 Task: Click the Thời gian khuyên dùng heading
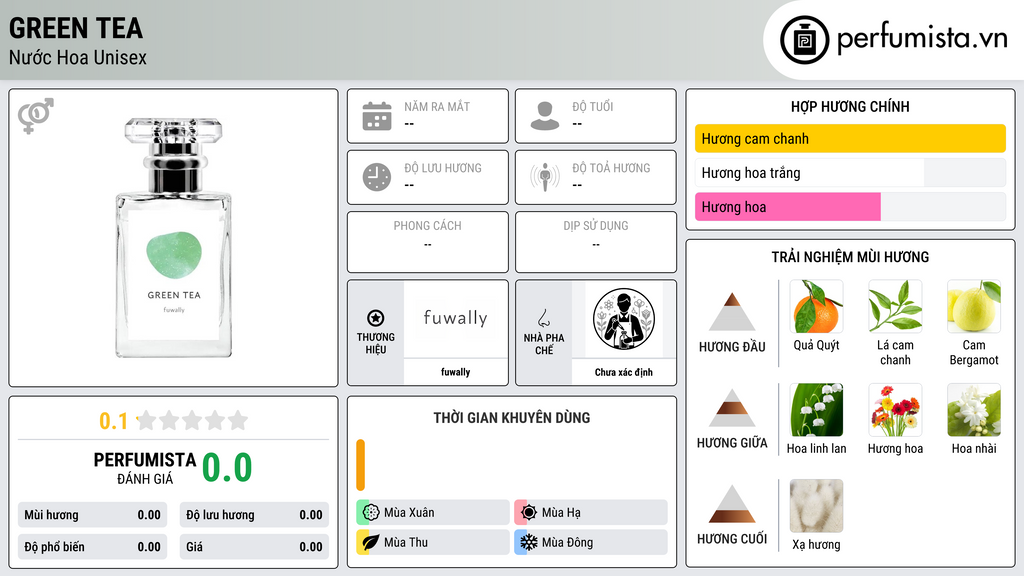[x=512, y=418]
